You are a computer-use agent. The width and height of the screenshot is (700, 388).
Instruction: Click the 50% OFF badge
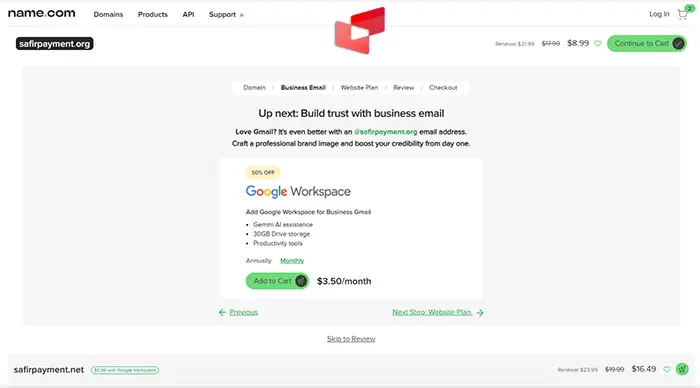coord(263,172)
